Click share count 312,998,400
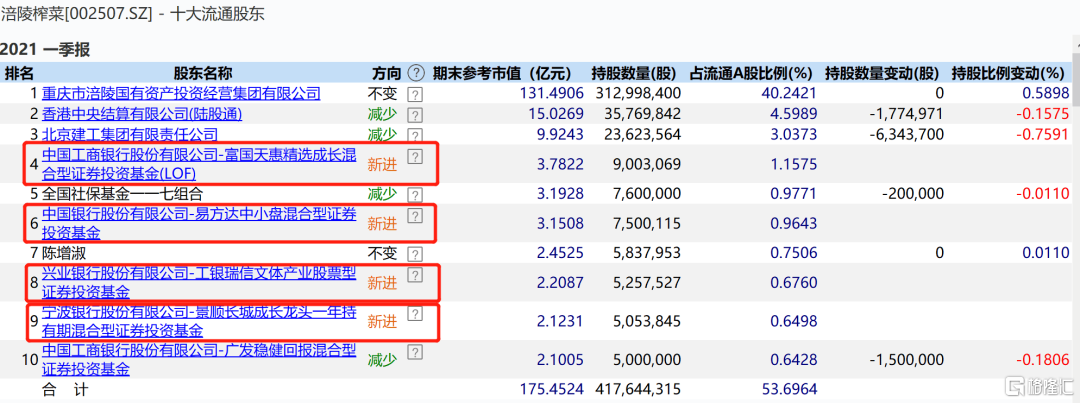 (636, 94)
